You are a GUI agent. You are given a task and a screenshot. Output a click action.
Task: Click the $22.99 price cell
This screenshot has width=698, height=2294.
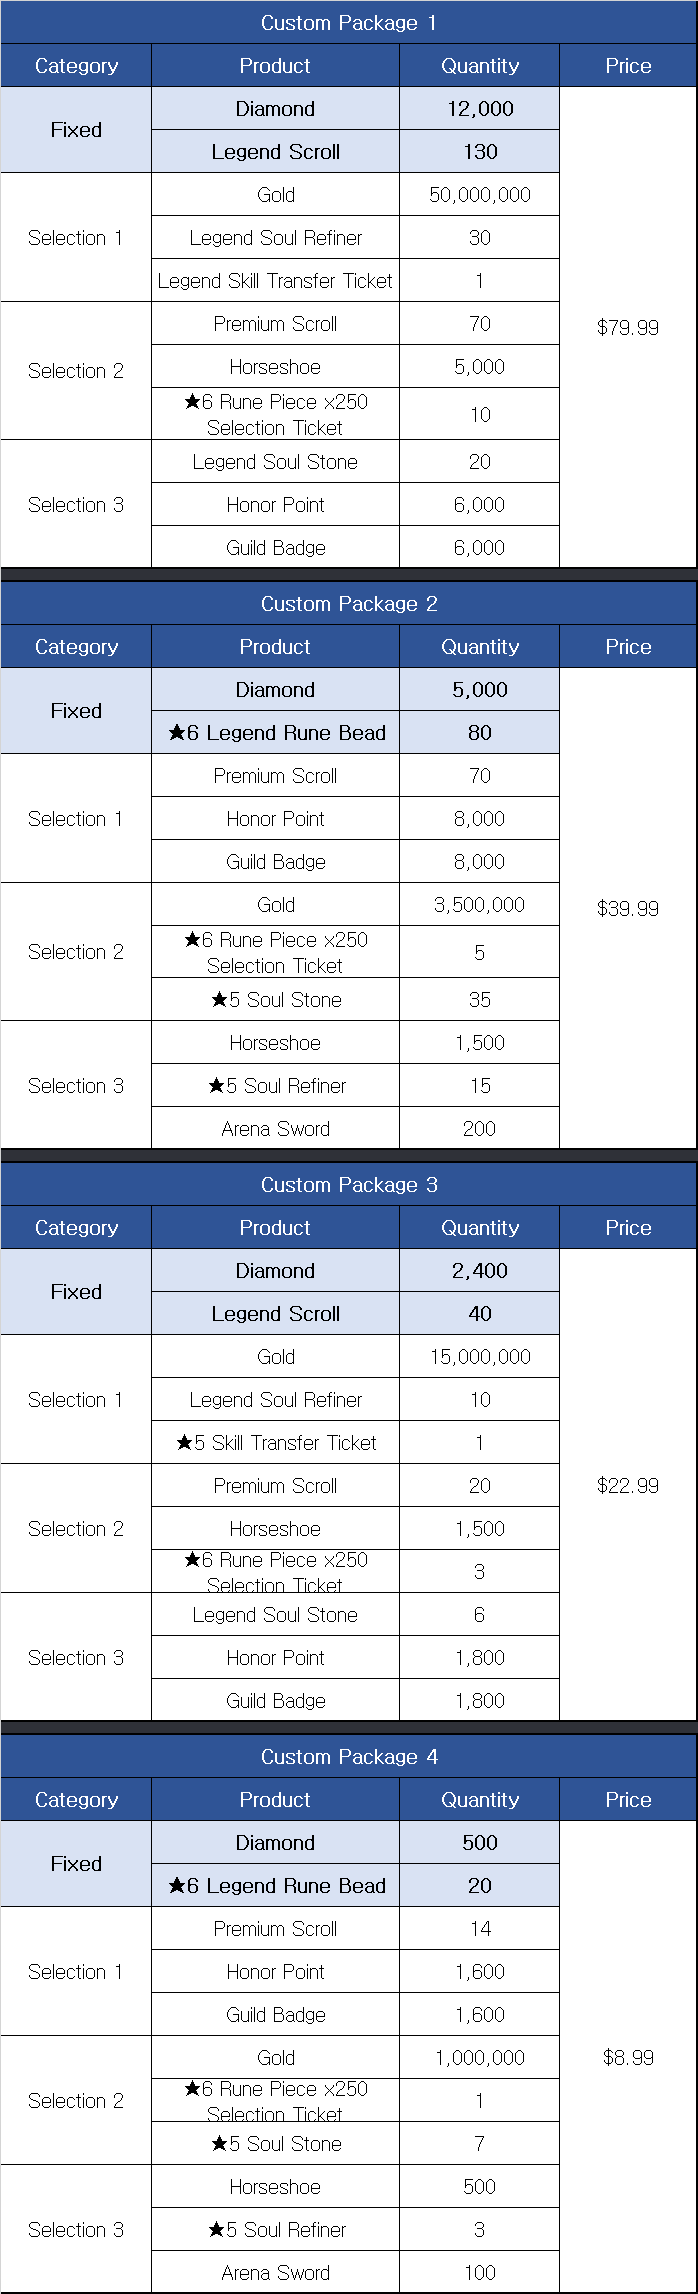coord(628,1485)
